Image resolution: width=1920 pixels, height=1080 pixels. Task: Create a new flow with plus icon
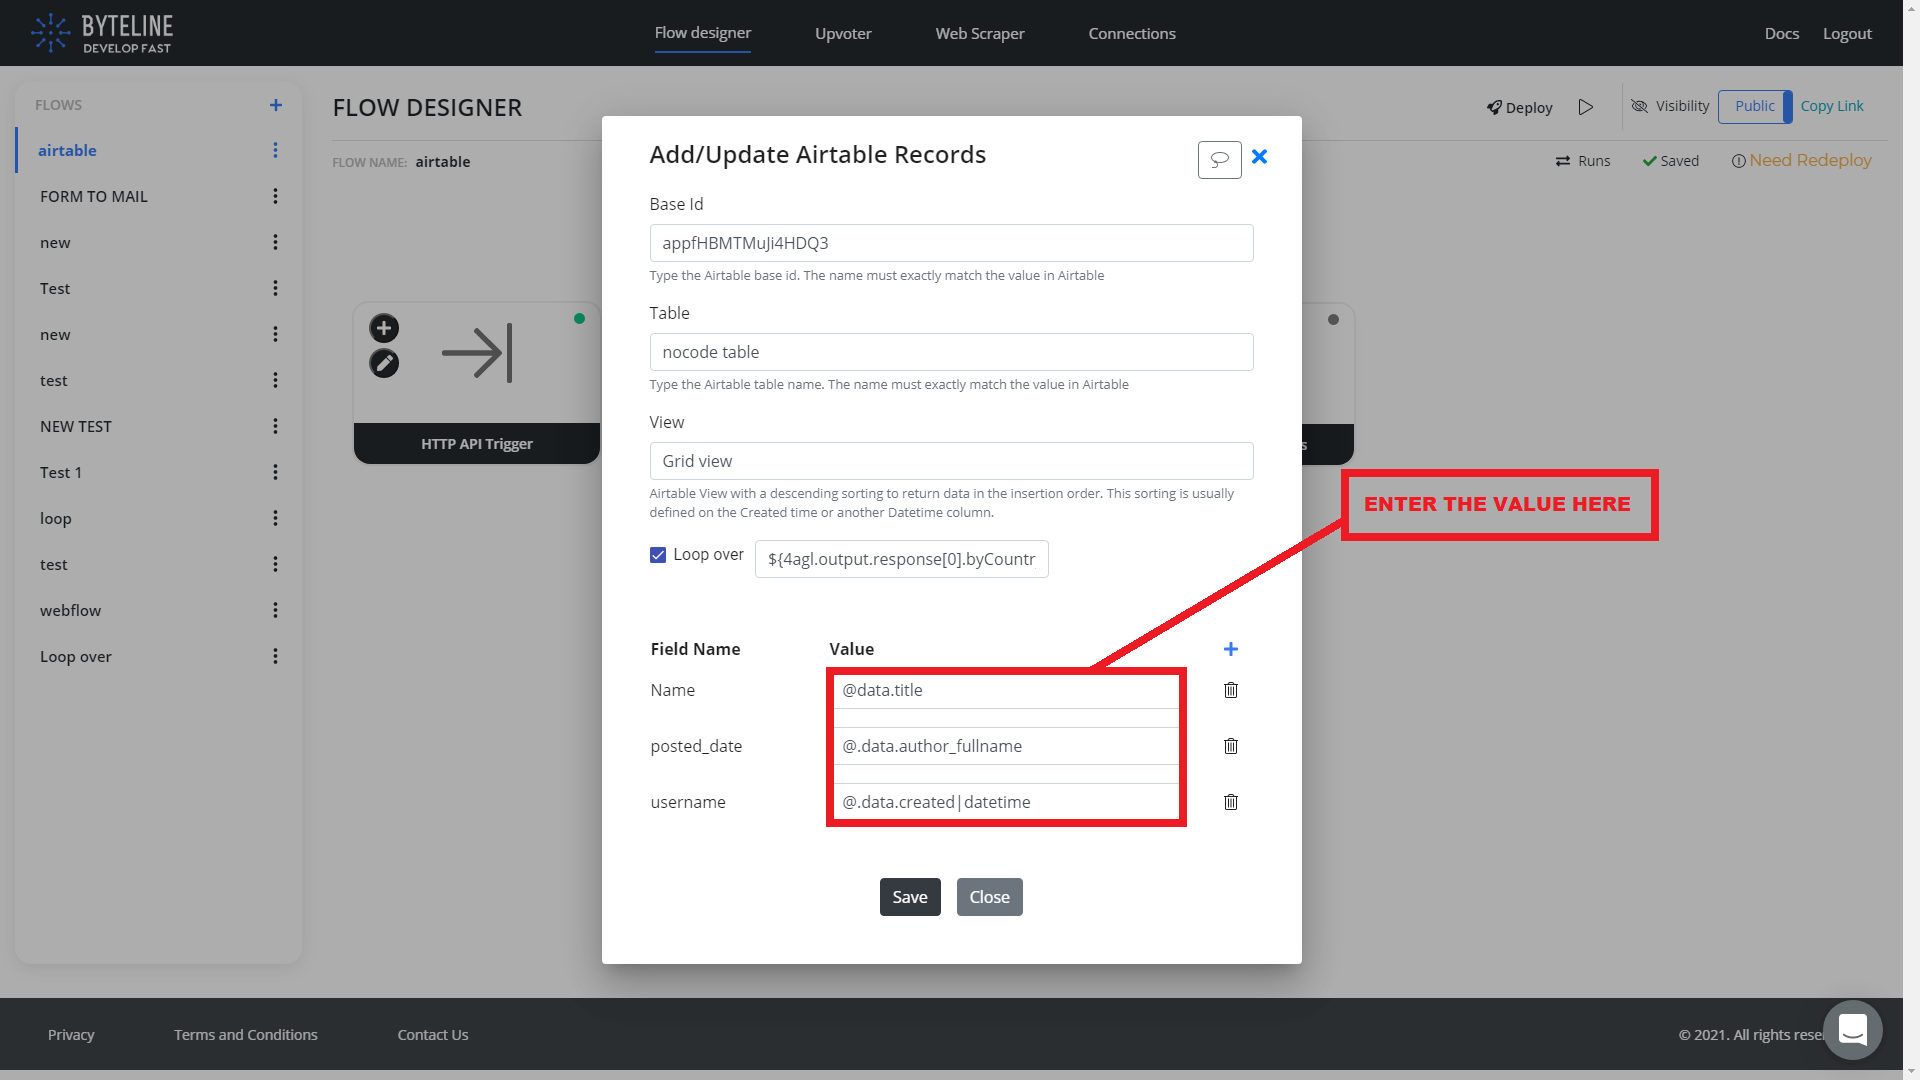(x=276, y=105)
